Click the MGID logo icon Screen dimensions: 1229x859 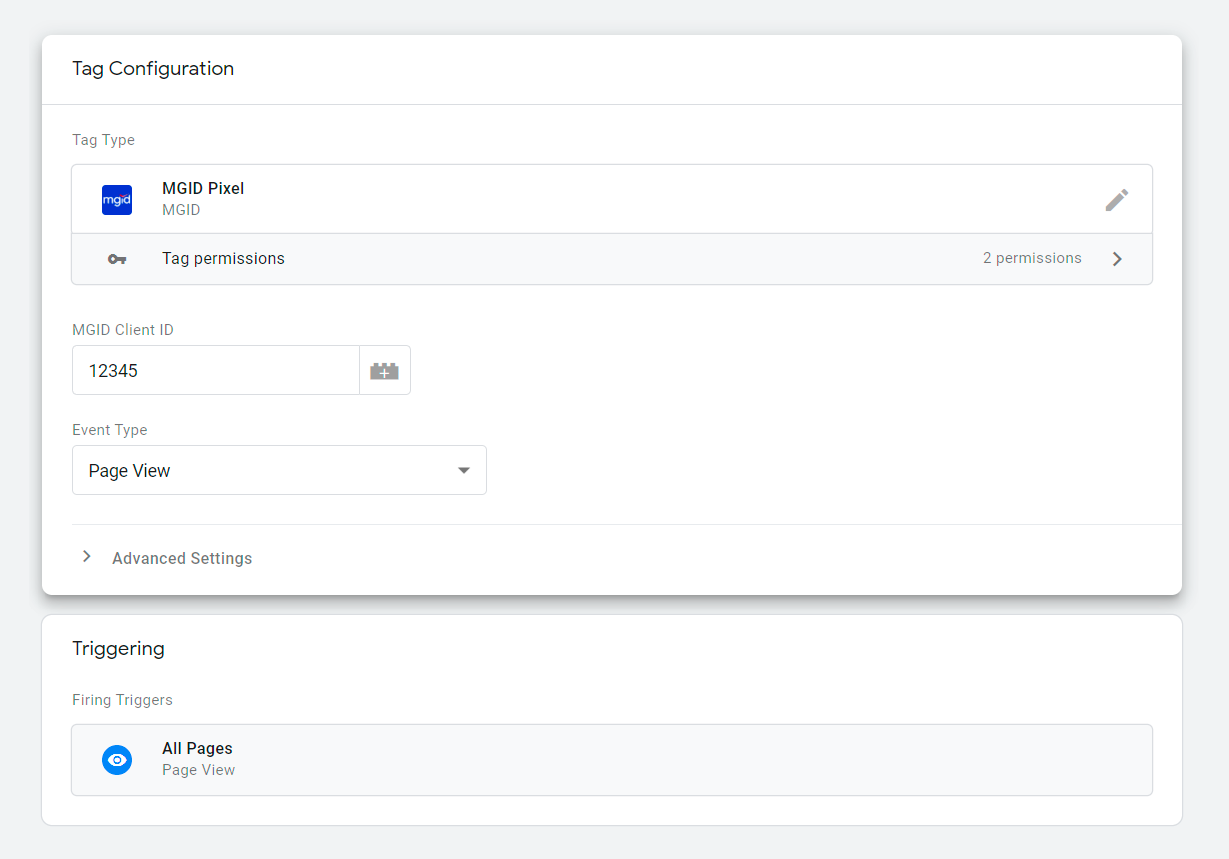point(117,200)
